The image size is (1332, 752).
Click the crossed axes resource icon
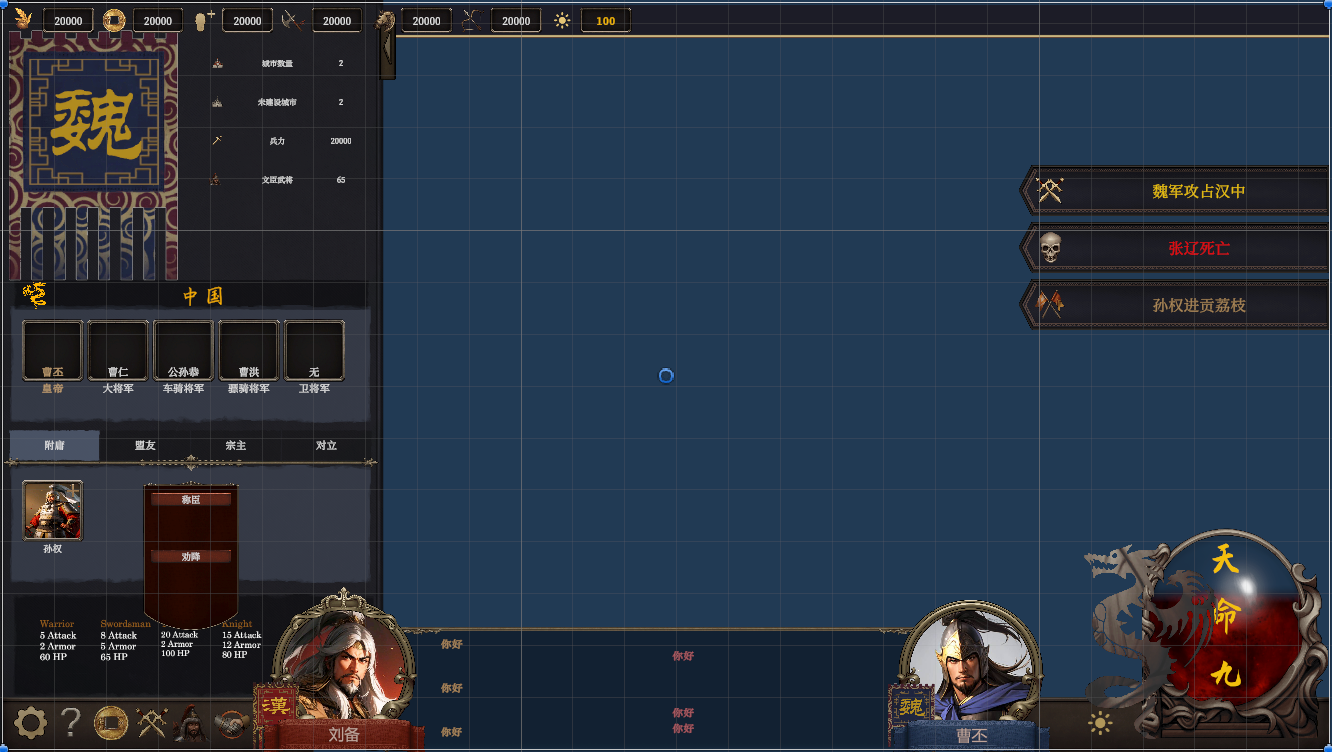pyautogui.click(x=292, y=19)
